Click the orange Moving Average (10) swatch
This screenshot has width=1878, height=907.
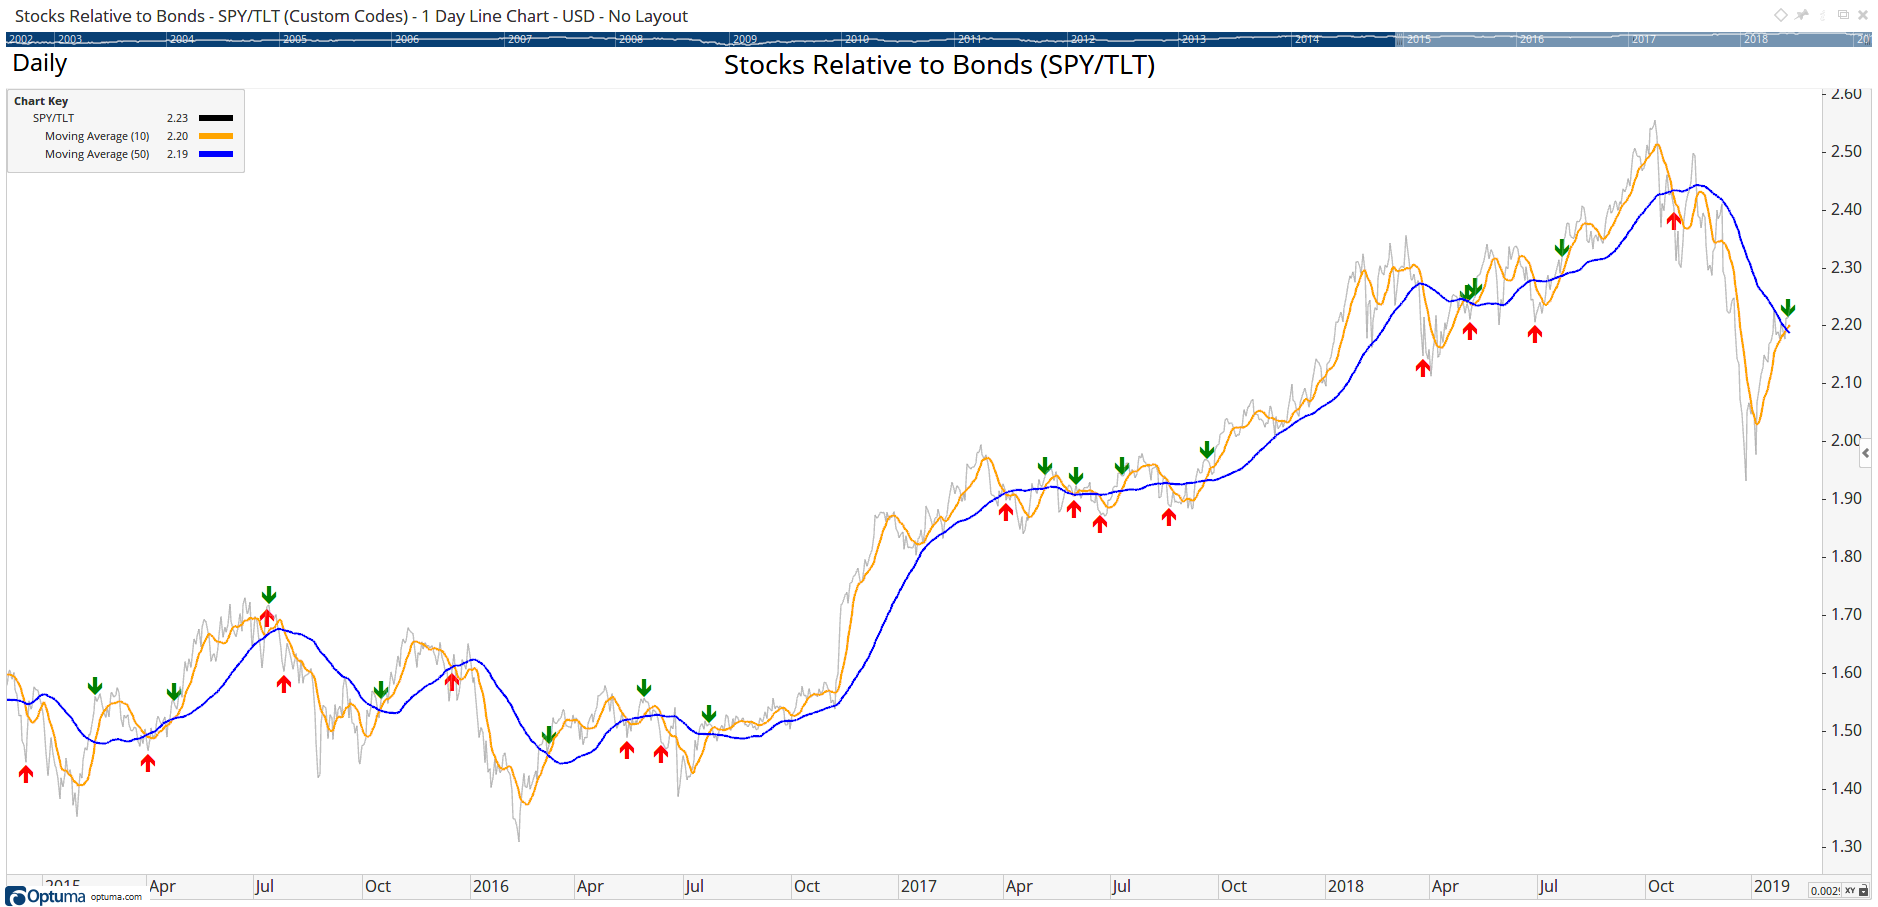[x=216, y=136]
